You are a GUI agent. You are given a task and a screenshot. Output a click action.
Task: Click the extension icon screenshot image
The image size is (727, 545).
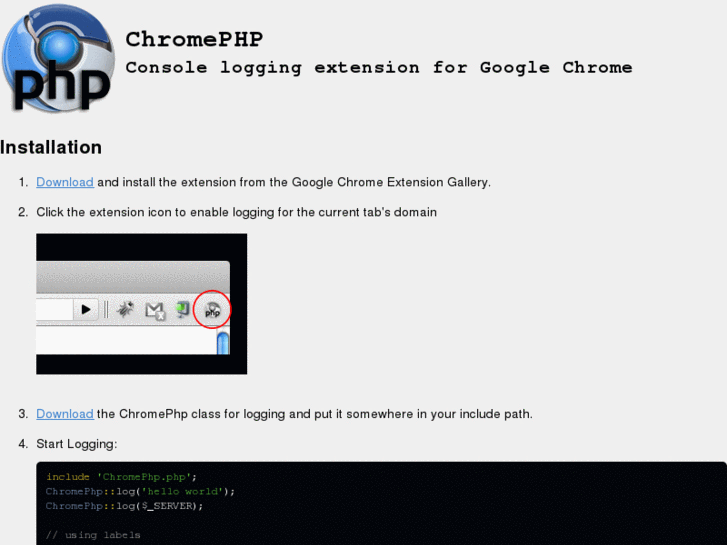(141, 304)
